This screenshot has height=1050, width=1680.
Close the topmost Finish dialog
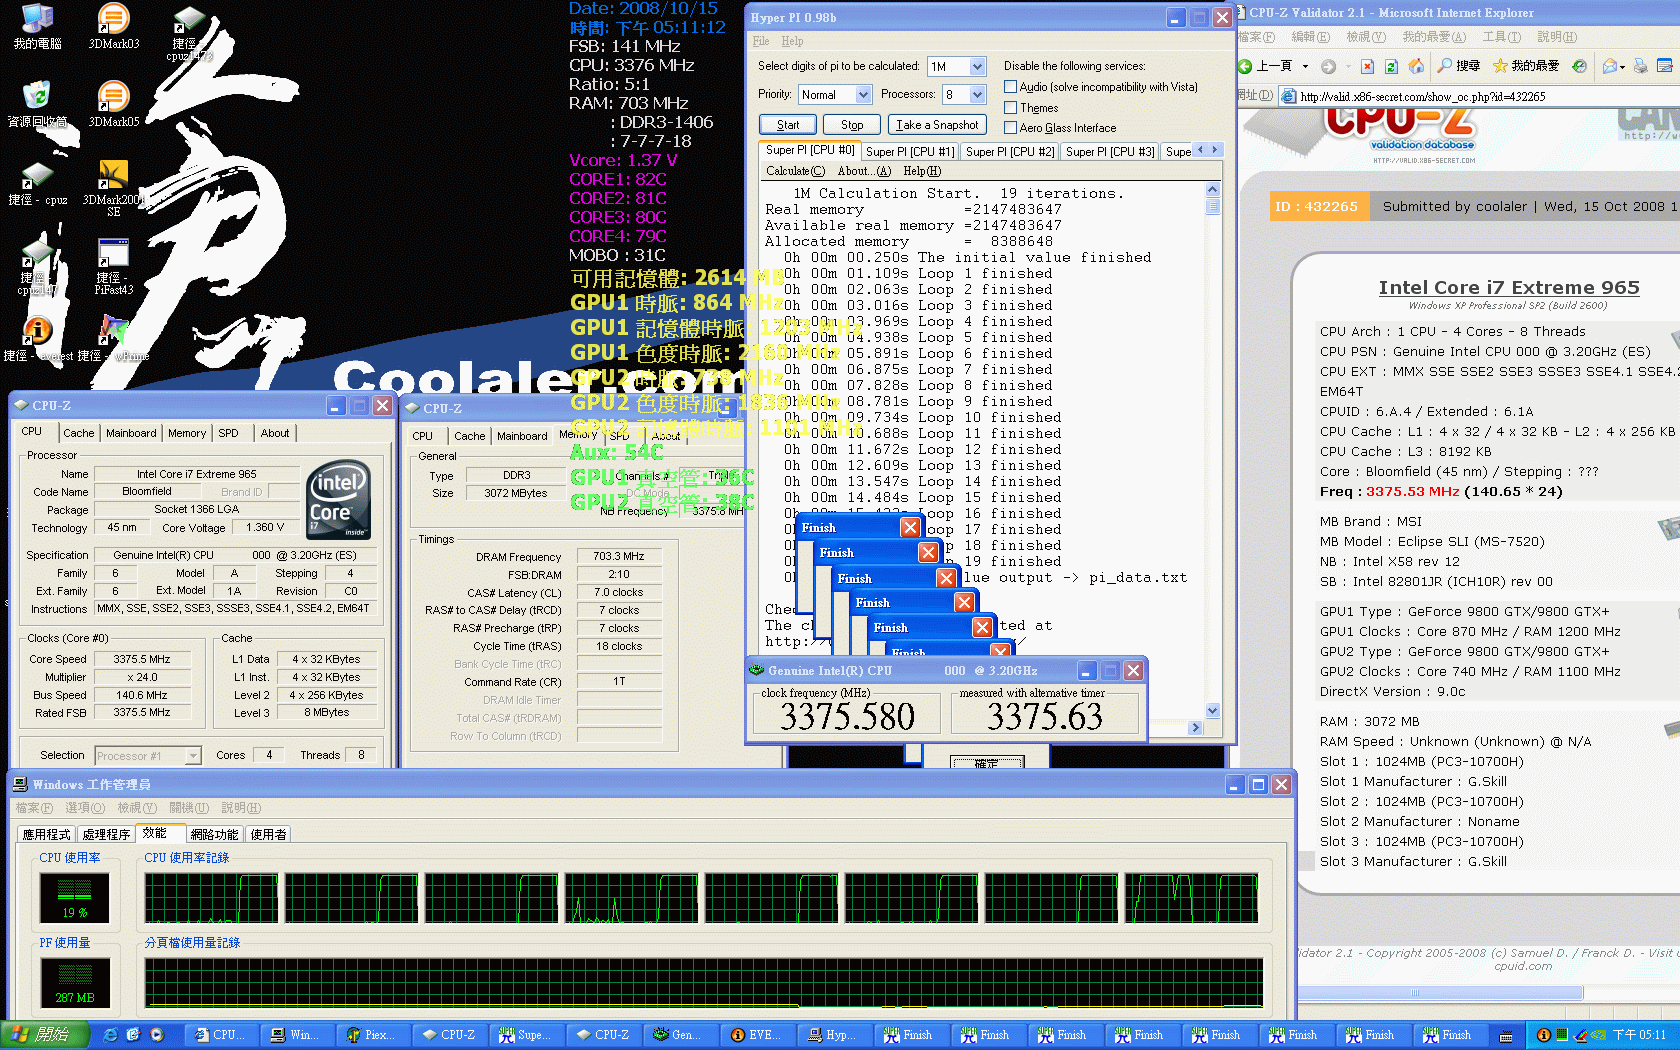pyautogui.click(x=910, y=527)
